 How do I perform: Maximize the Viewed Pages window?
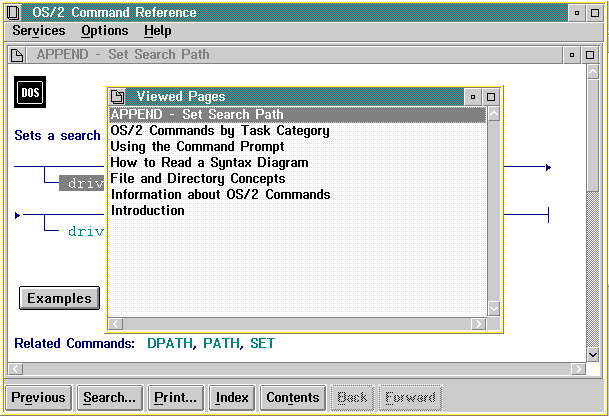[x=491, y=97]
